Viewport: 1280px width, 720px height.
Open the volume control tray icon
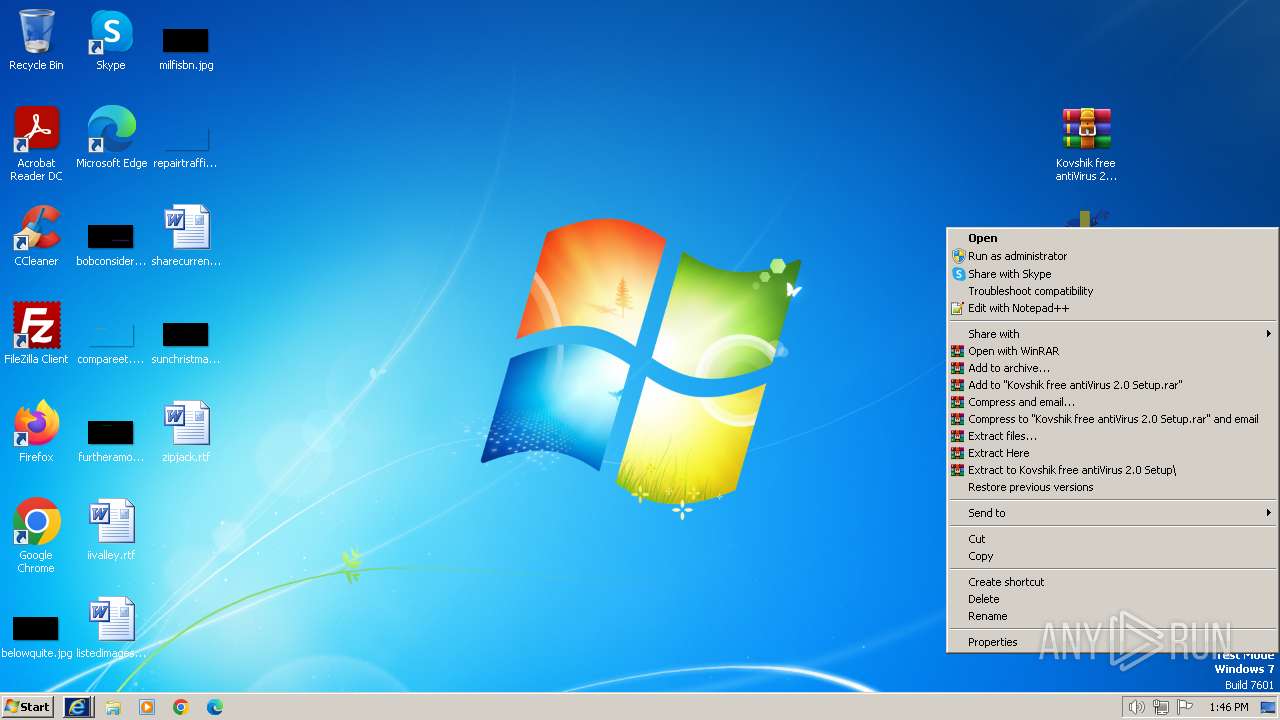[x=1136, y=707]
